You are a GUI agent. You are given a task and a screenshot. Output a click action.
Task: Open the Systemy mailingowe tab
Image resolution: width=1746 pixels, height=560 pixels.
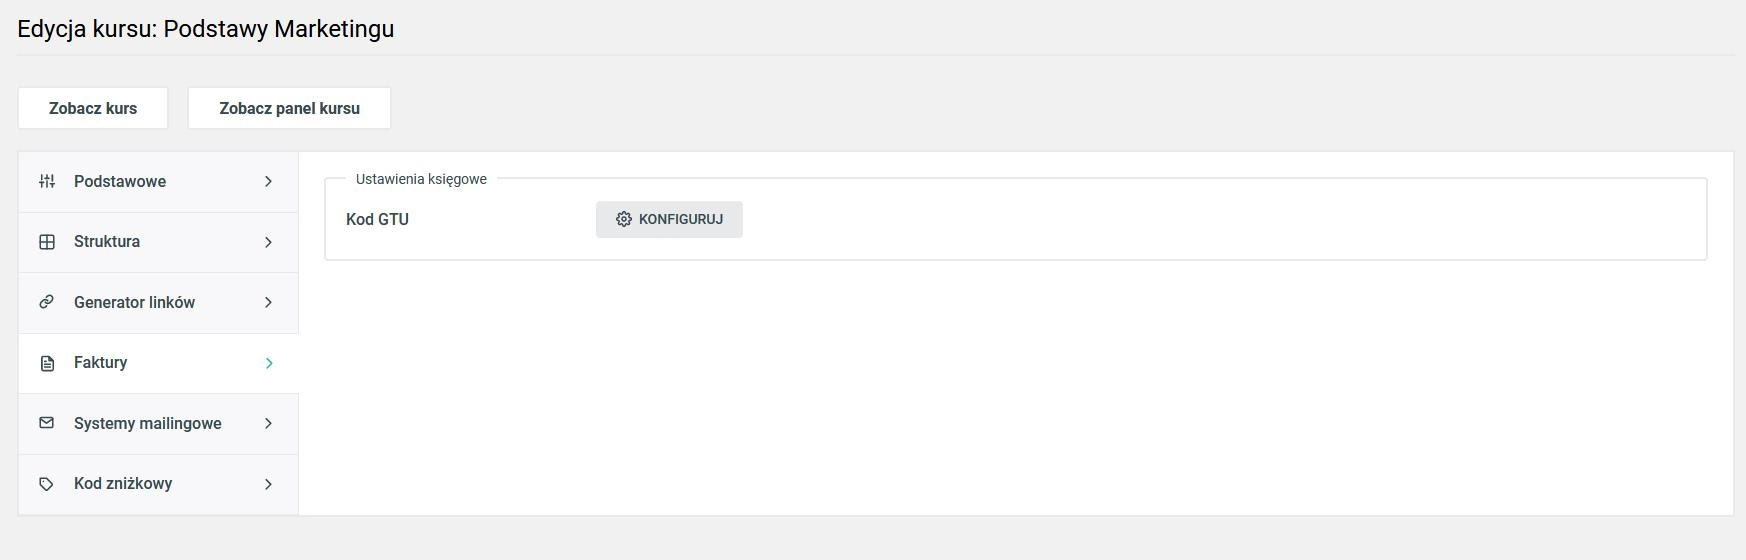(158, 424)
